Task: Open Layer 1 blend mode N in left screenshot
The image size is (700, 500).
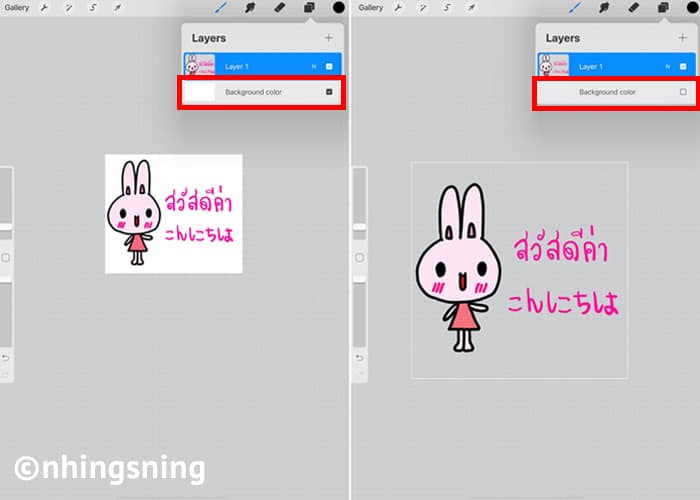Action: [x=314, y=67]
